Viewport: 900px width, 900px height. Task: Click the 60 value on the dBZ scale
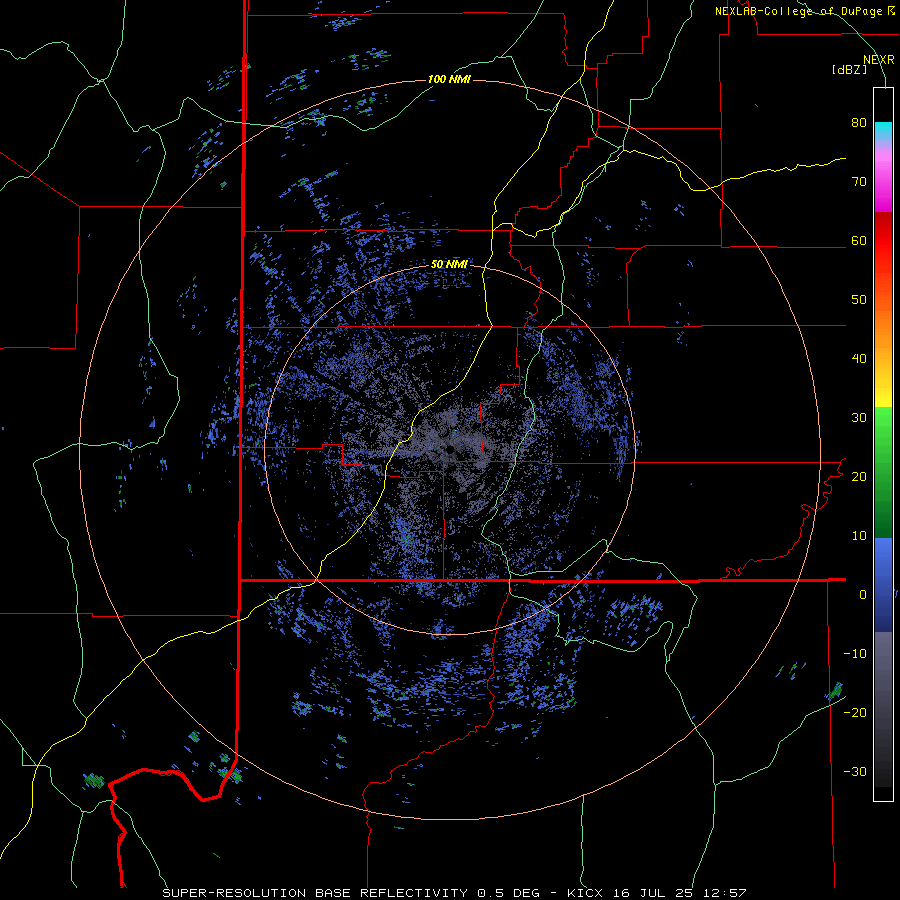pos(859,240)
